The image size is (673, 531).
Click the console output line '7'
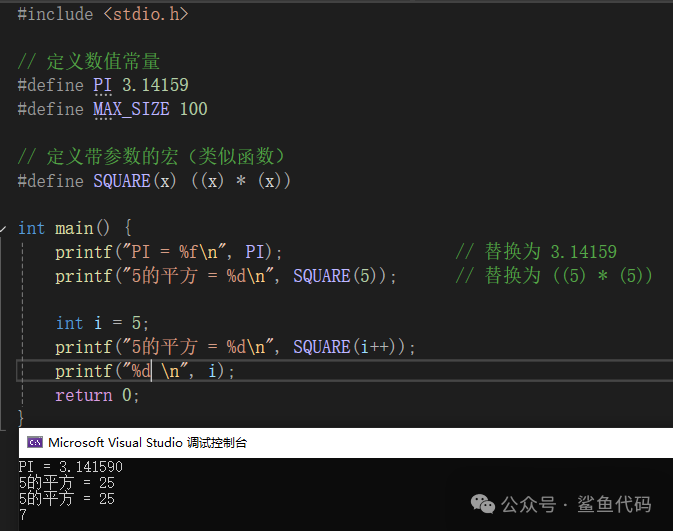(x=23, y=515)
